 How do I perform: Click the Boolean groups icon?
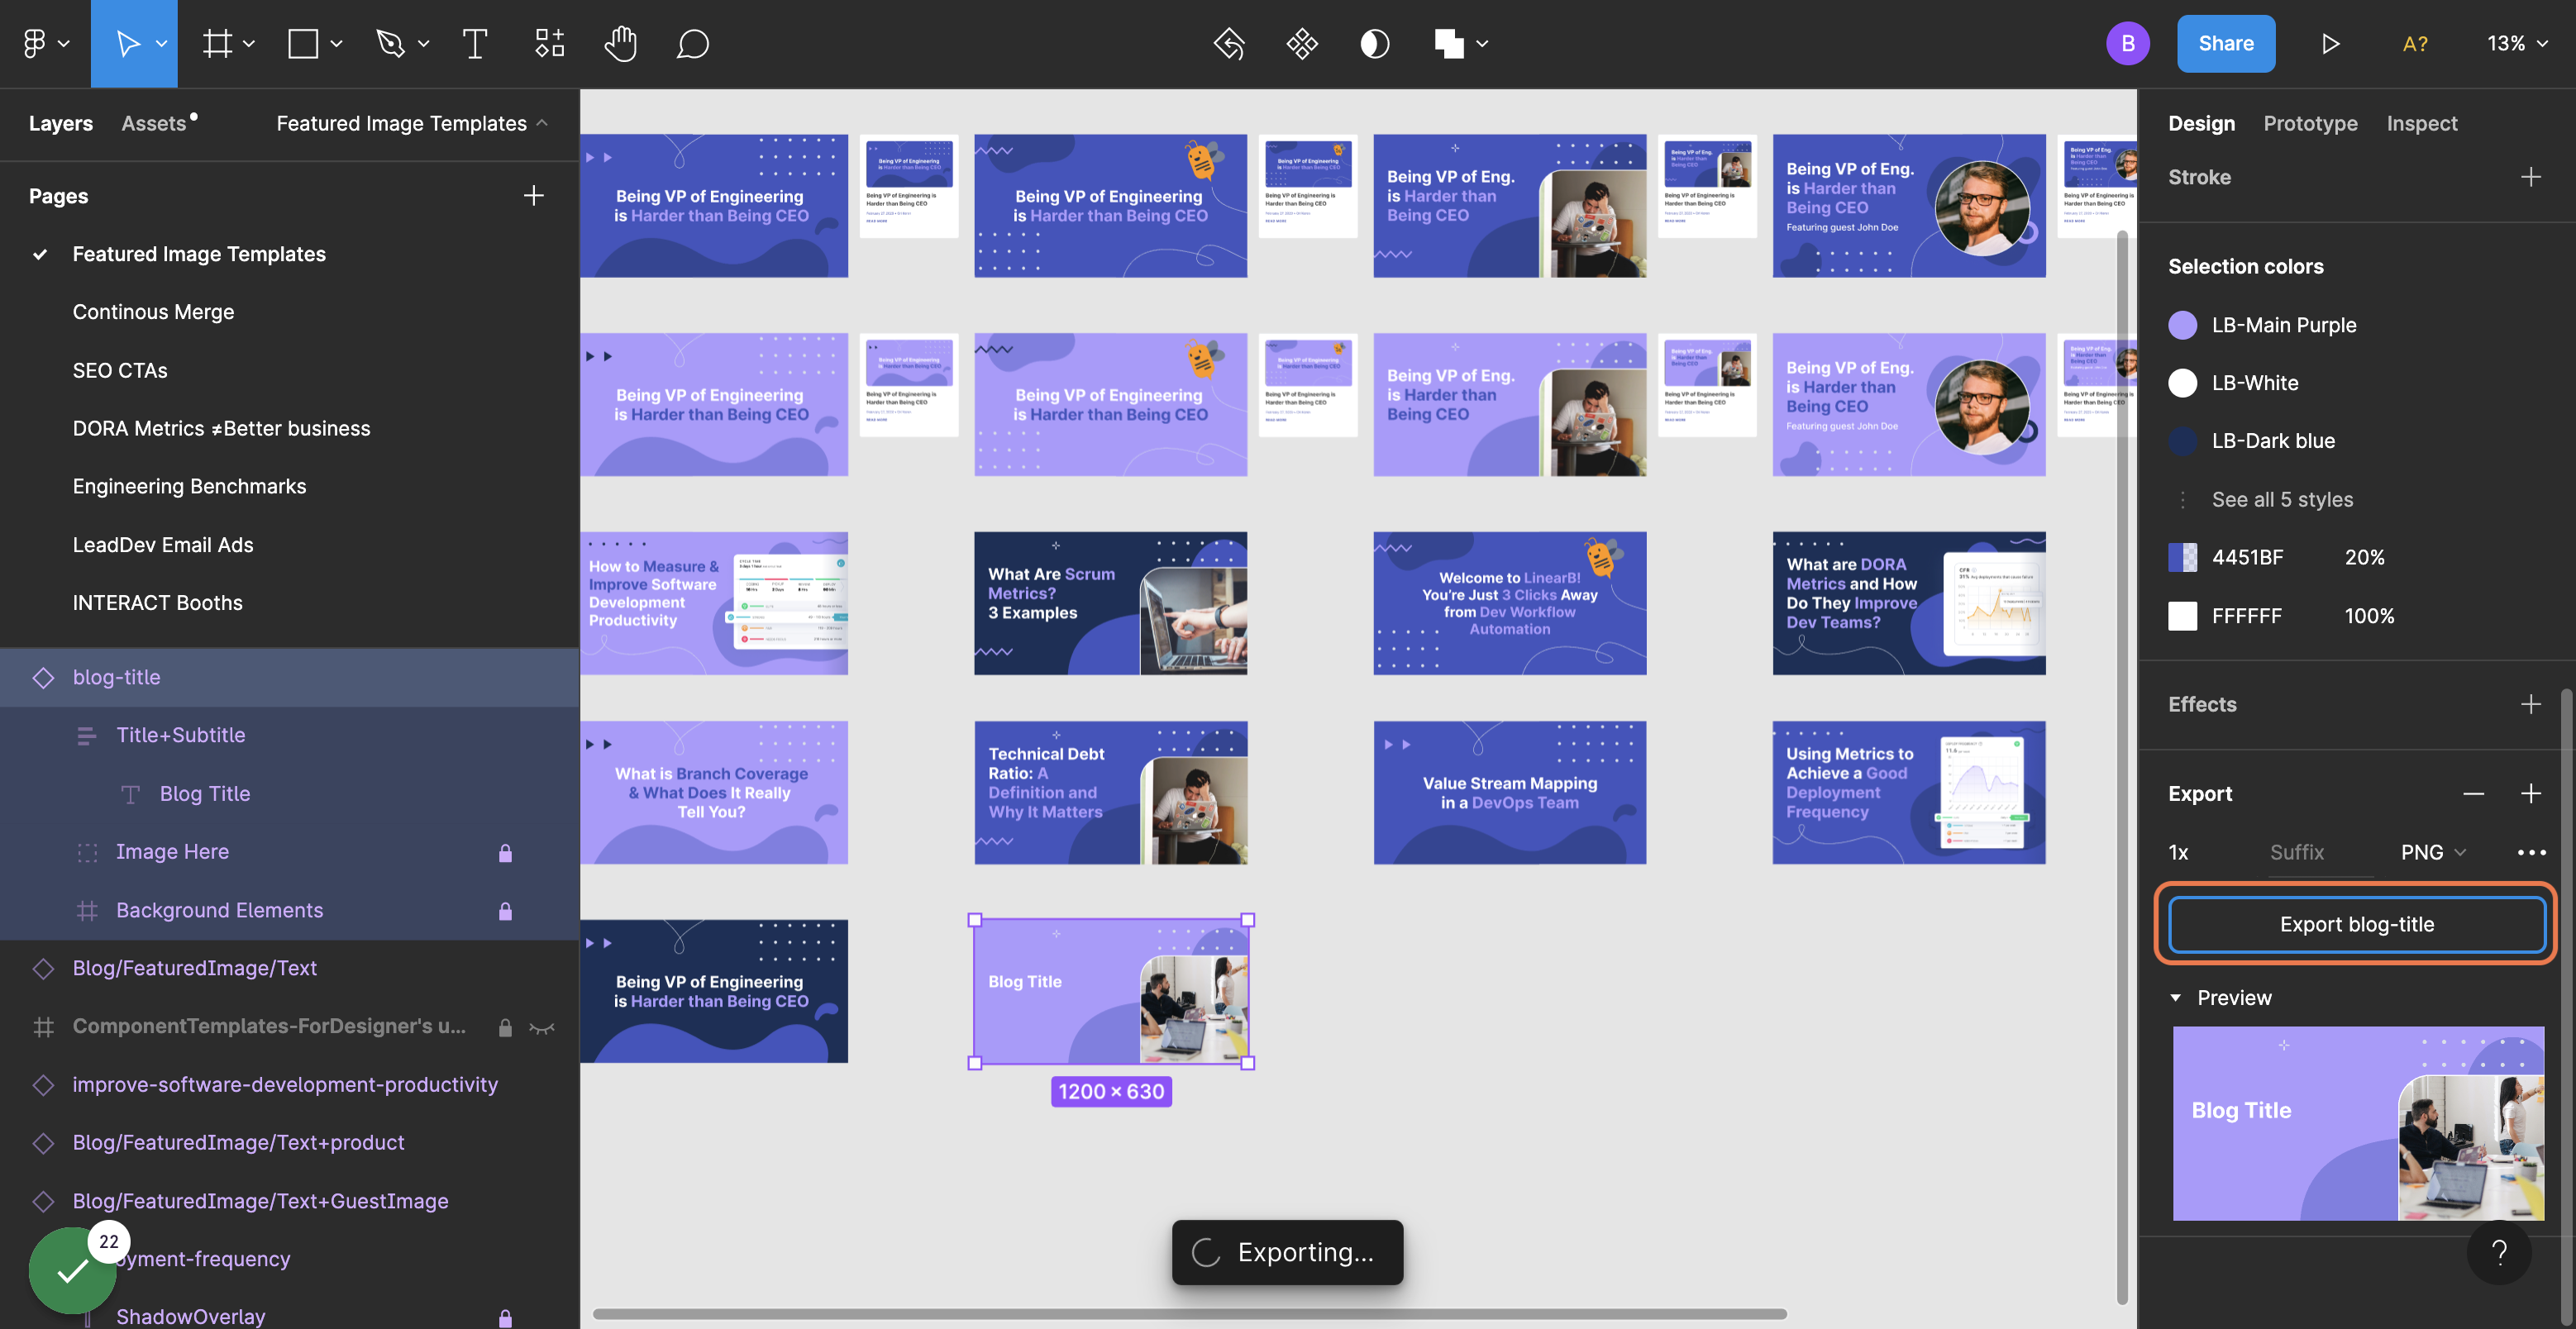pyautogui.click(x=1449, y=43)
